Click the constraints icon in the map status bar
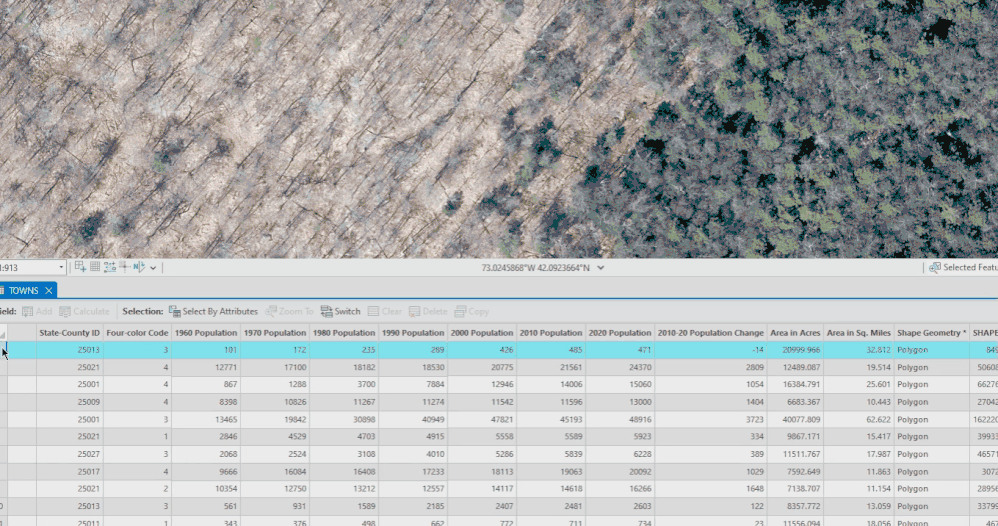 [109, 267]
